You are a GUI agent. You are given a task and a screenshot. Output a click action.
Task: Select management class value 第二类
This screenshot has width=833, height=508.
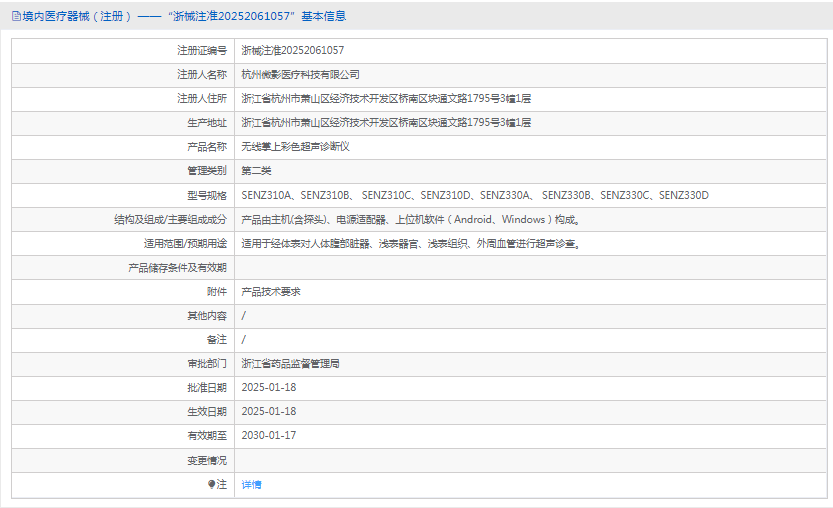pyautogui.click(x=256, y=171)
